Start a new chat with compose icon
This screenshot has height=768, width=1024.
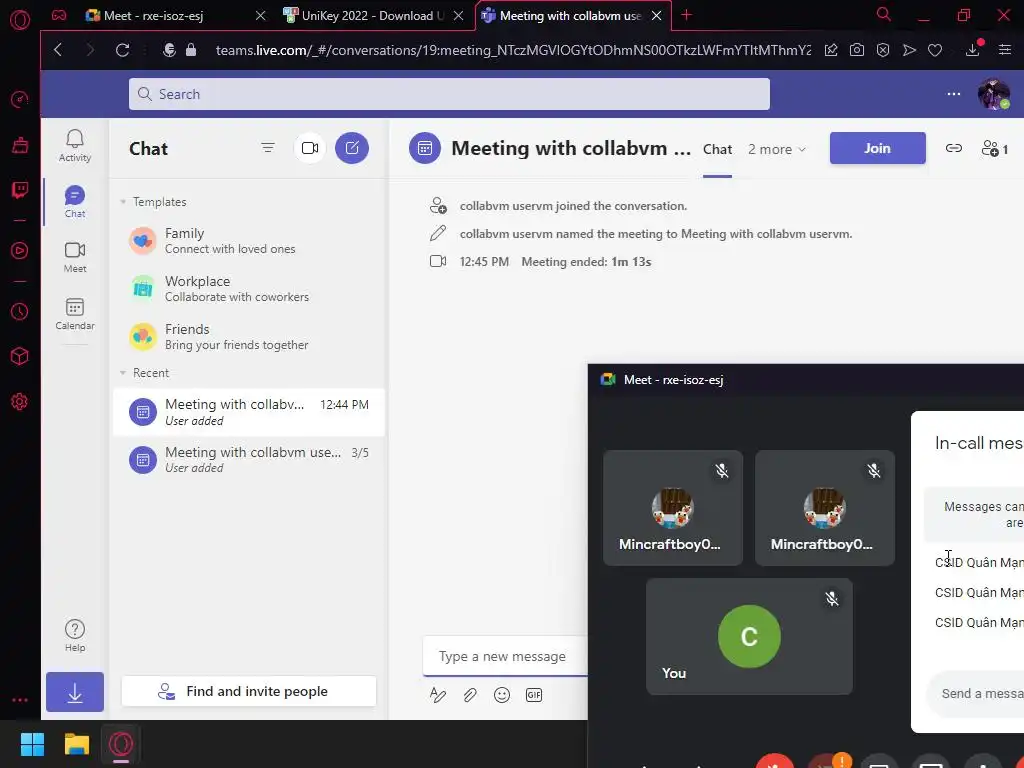(351, 148)
